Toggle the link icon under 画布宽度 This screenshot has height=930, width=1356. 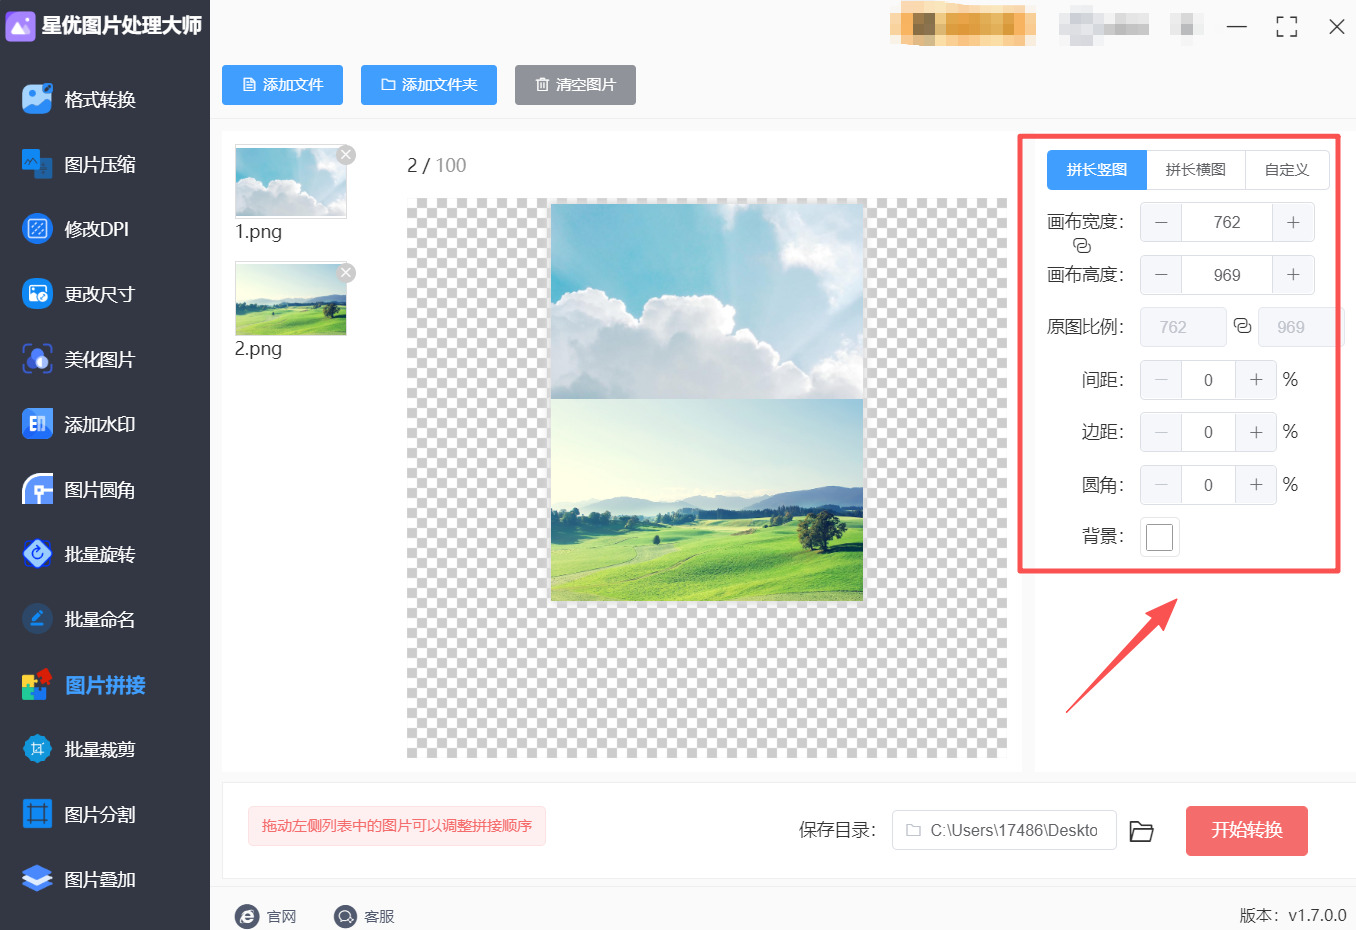point(1082,246)
